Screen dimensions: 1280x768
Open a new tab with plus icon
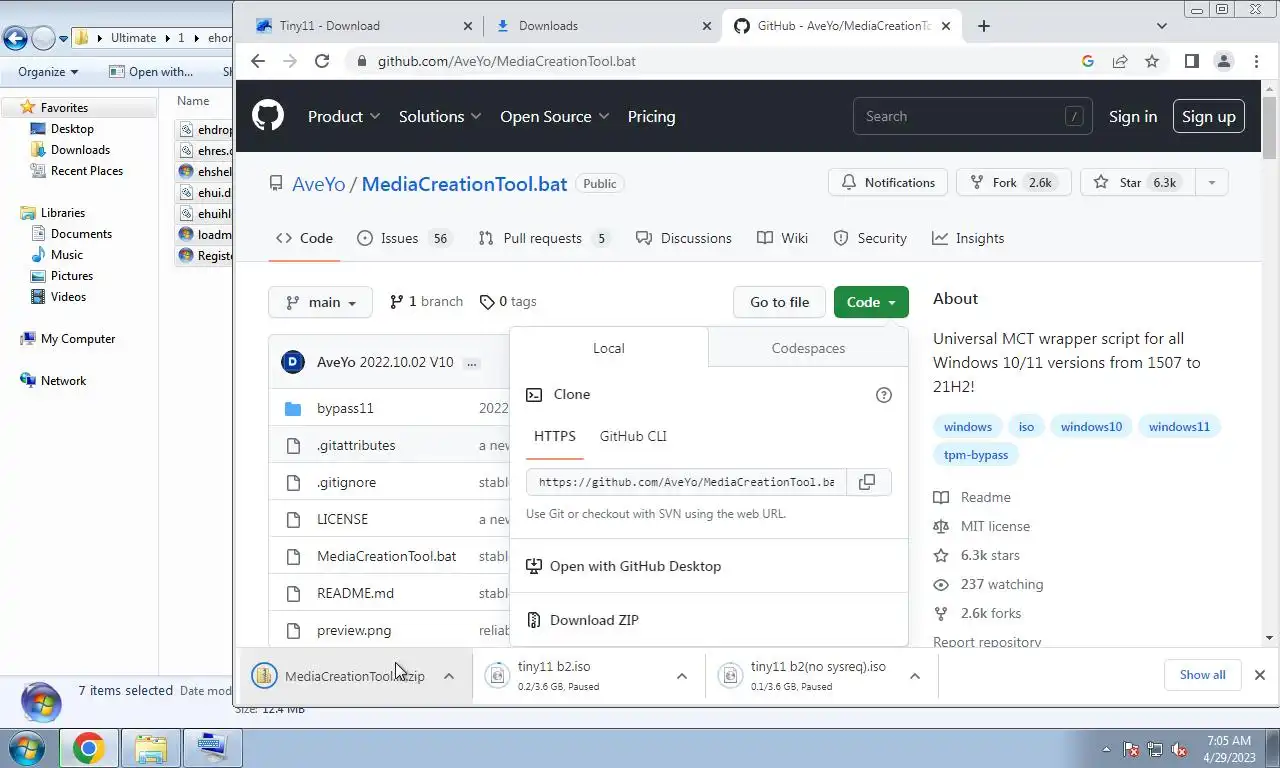(984, 26)
